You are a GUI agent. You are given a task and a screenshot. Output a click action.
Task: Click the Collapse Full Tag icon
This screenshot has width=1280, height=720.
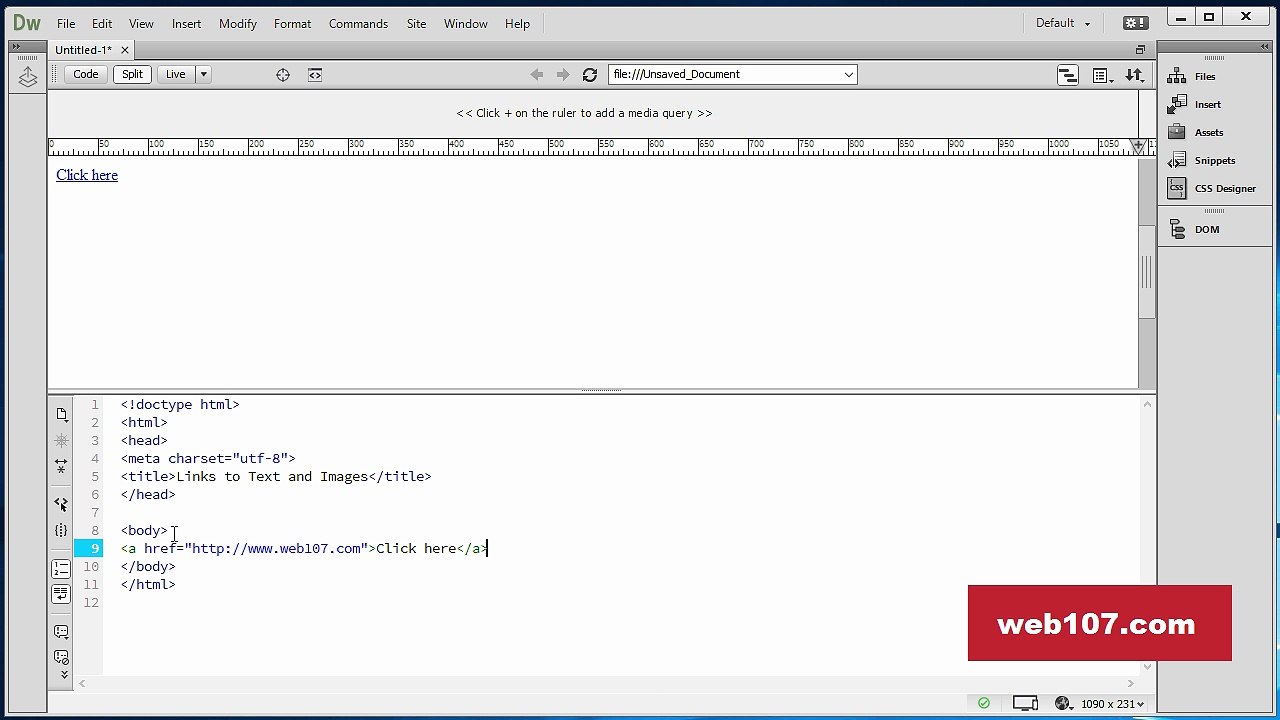pos(61,466)
